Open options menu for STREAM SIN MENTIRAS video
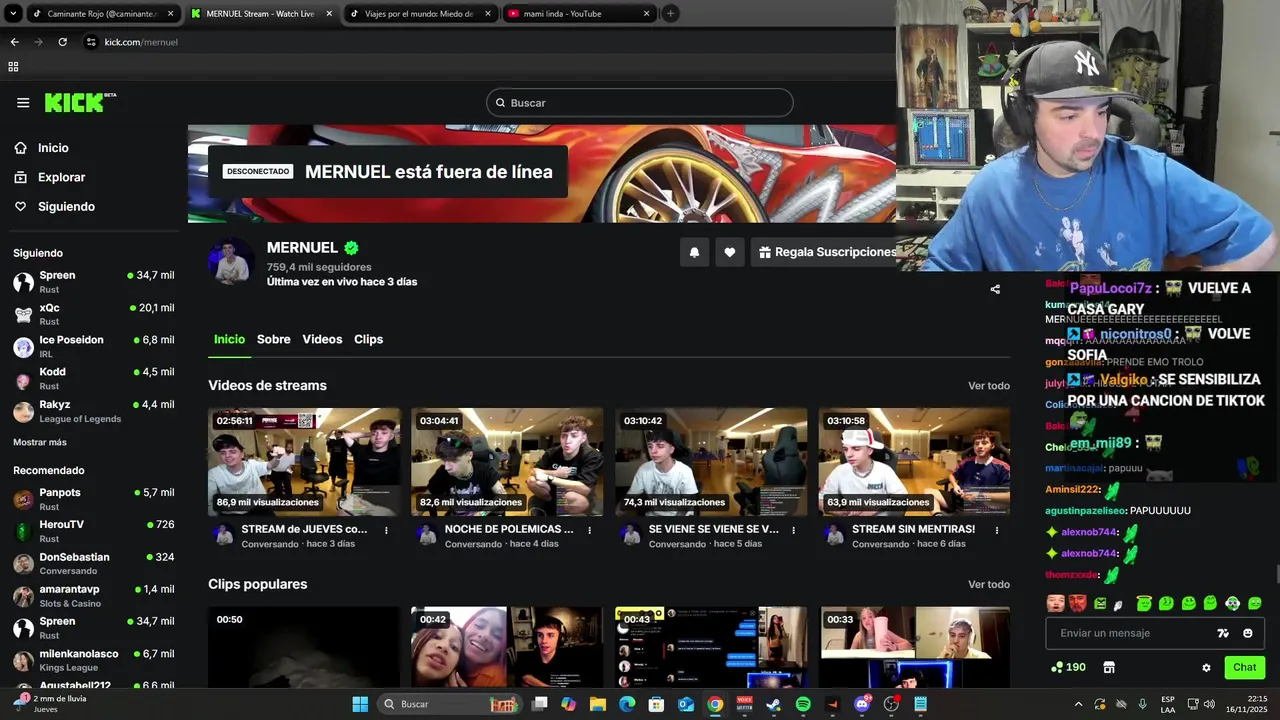The image size is (1280, 720). (x=997, y=530)
